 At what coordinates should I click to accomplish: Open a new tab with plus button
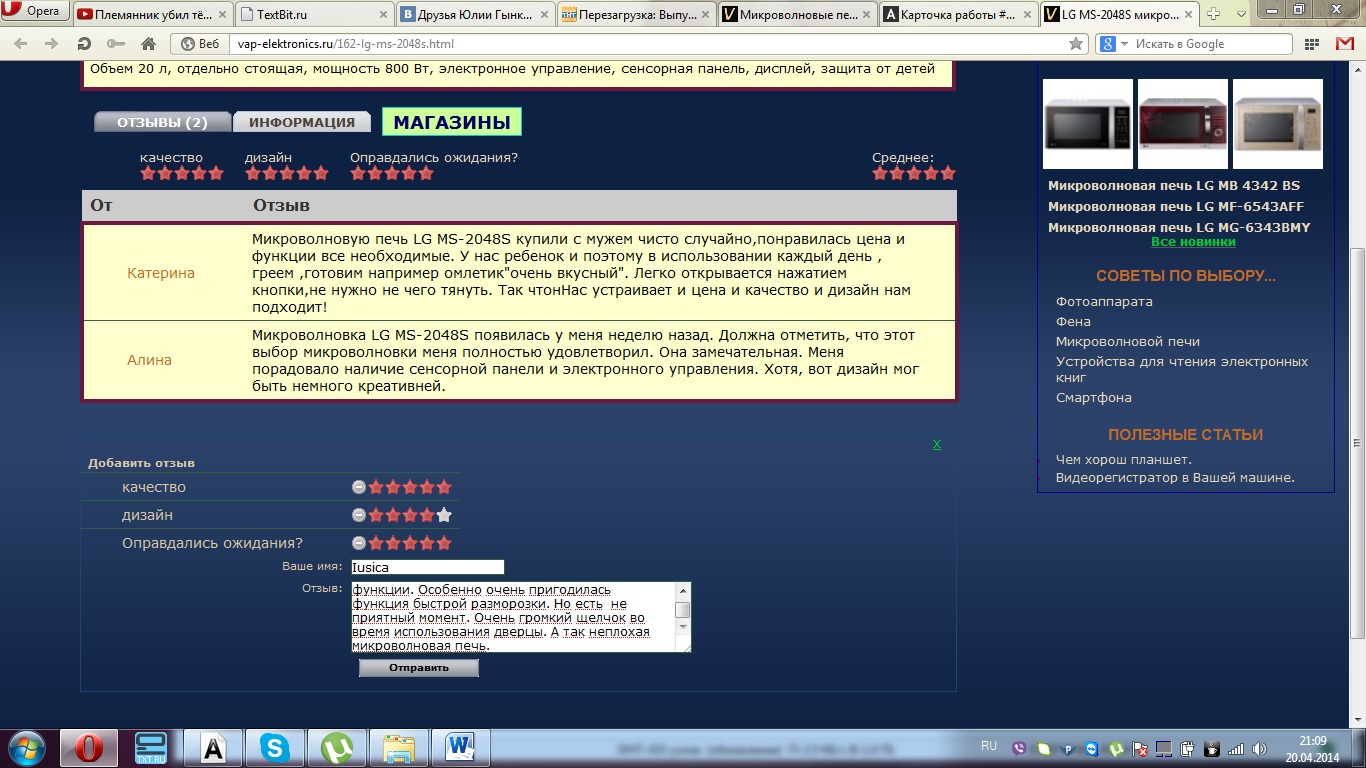coord(1213,14)
